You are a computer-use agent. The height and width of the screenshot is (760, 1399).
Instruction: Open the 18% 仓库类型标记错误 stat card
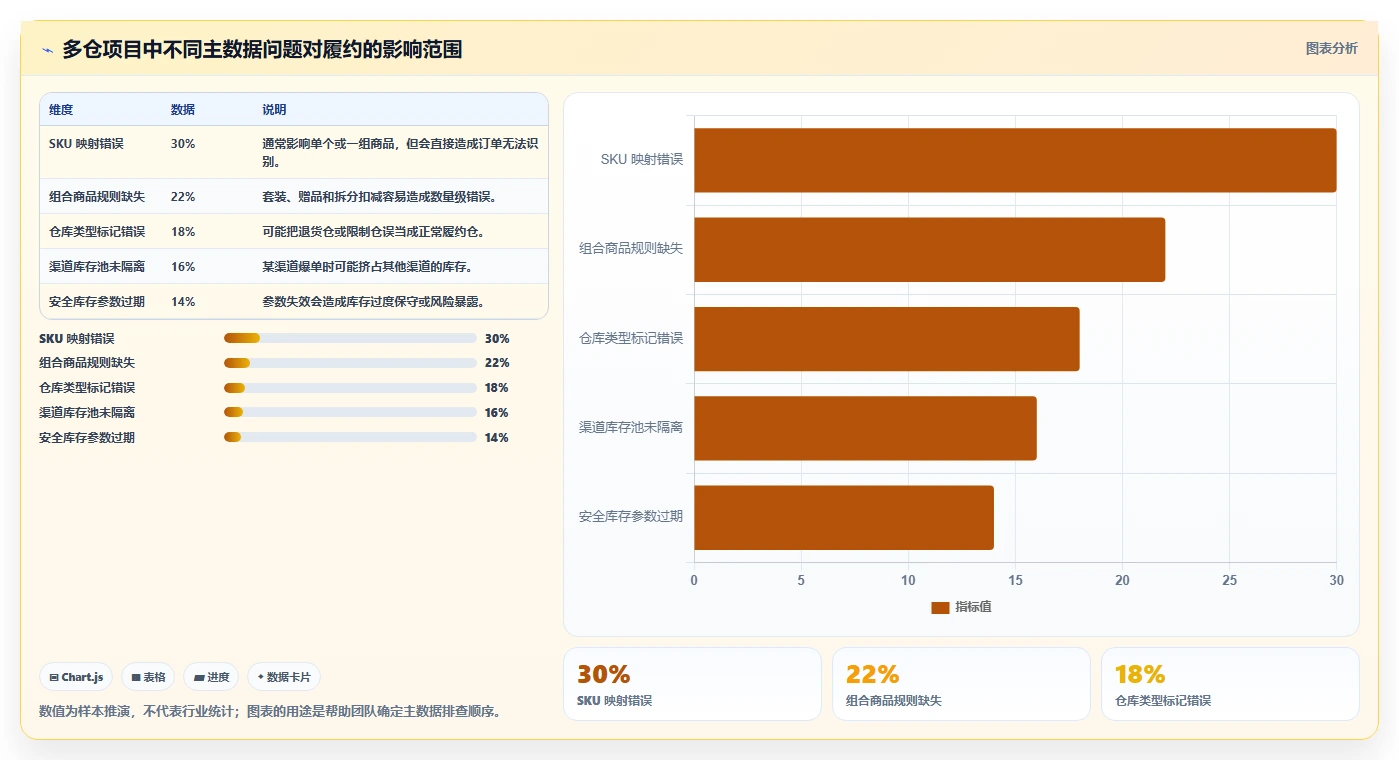coord(1230,684)
